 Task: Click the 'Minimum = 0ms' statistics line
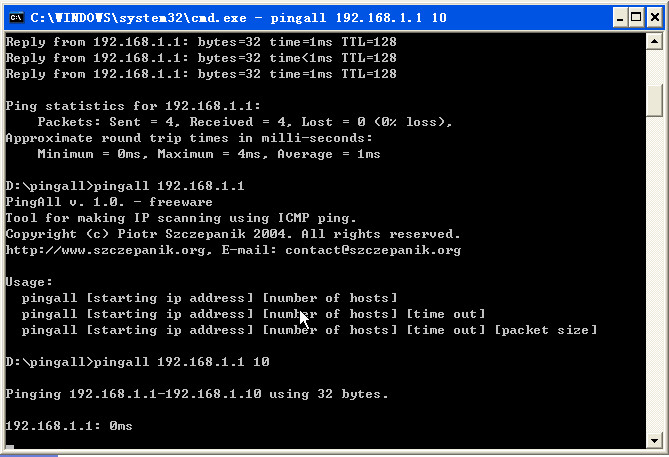point(208,154)
